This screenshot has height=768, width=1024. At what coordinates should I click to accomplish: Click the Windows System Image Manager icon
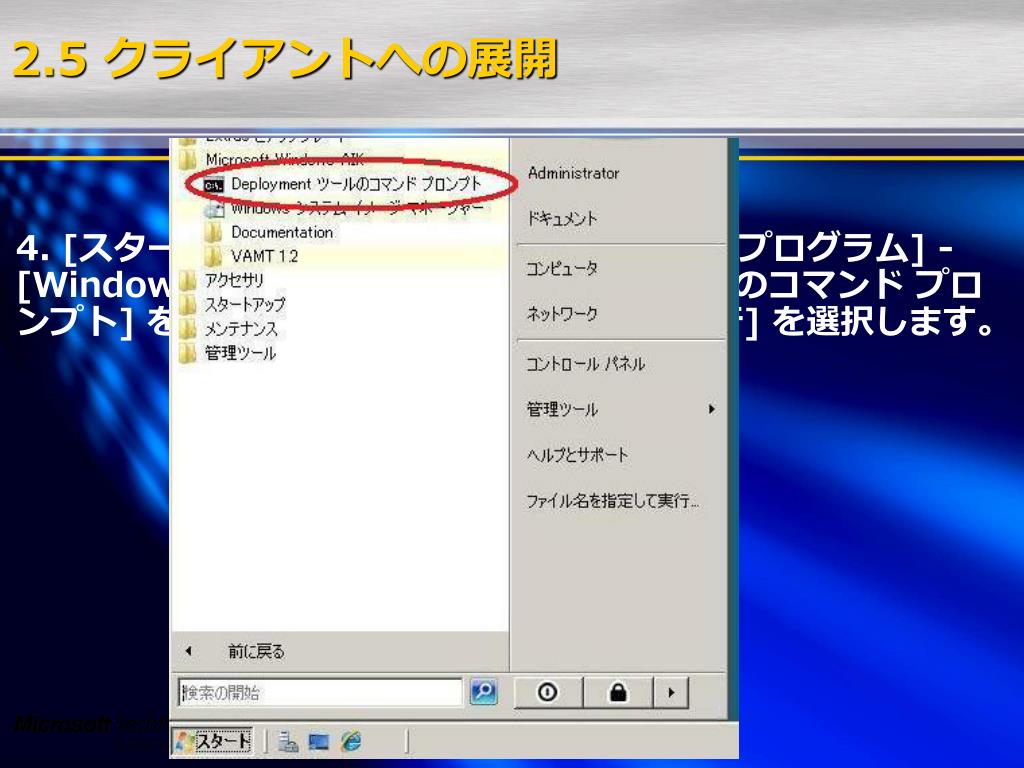[214, 210]
